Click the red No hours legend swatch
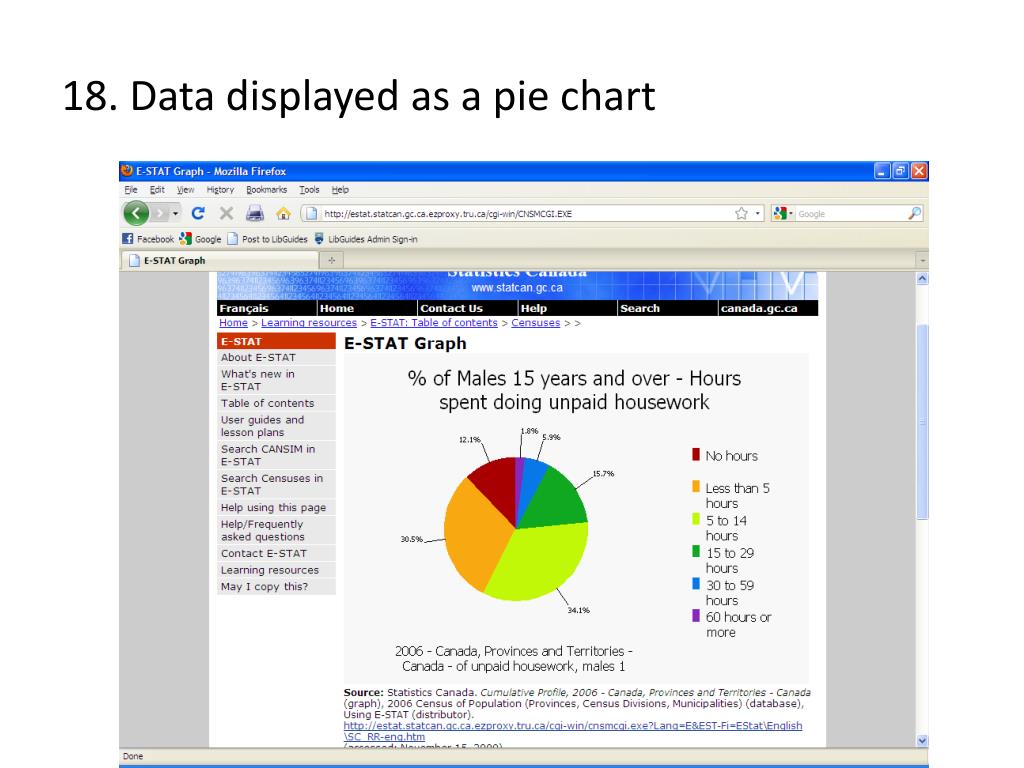1024x768 pixels. 696,455
